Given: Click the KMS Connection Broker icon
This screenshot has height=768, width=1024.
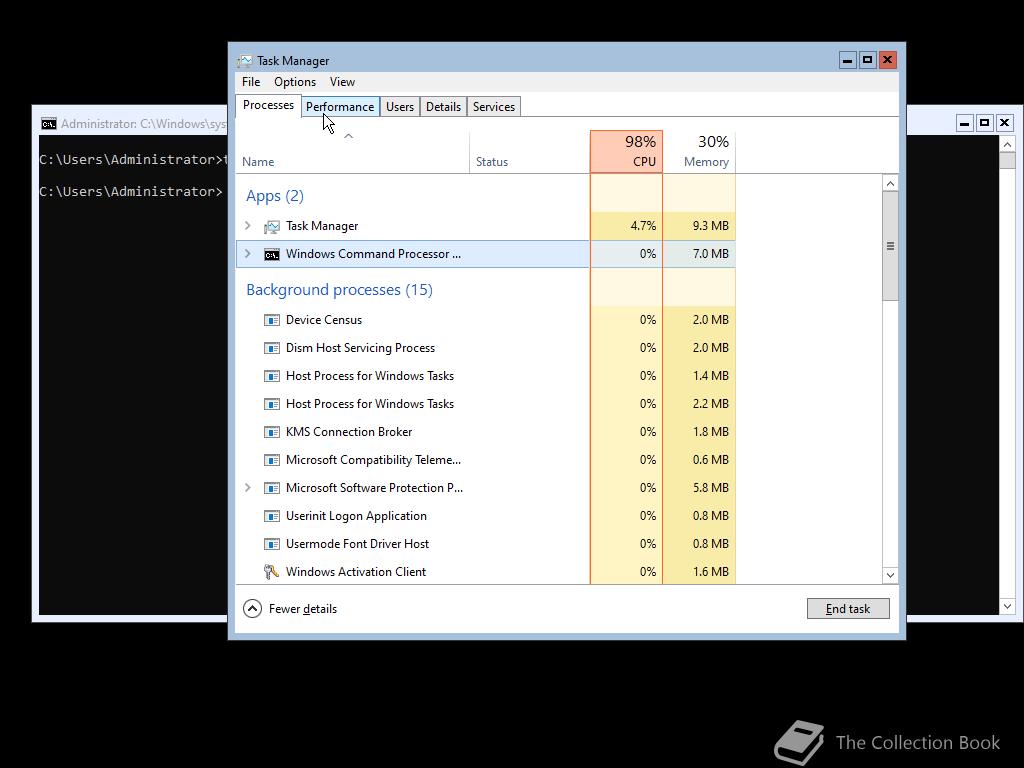Looking at the screenshot, I should (x=272, y=432).
